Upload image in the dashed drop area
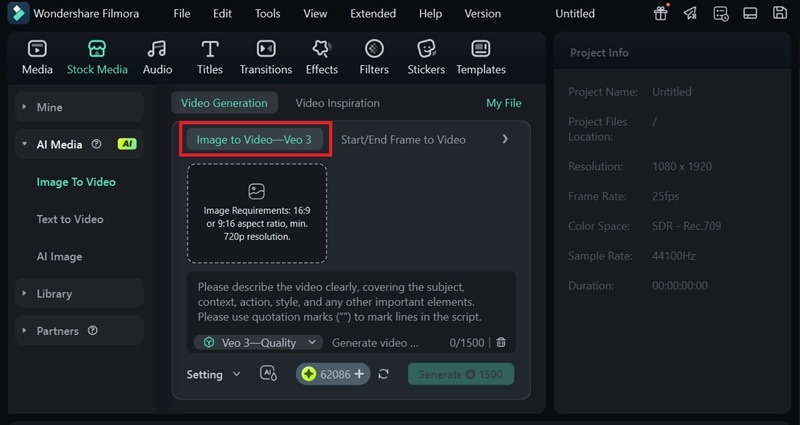The height and width of the screenshot is (425, 800). pos(257,213)
